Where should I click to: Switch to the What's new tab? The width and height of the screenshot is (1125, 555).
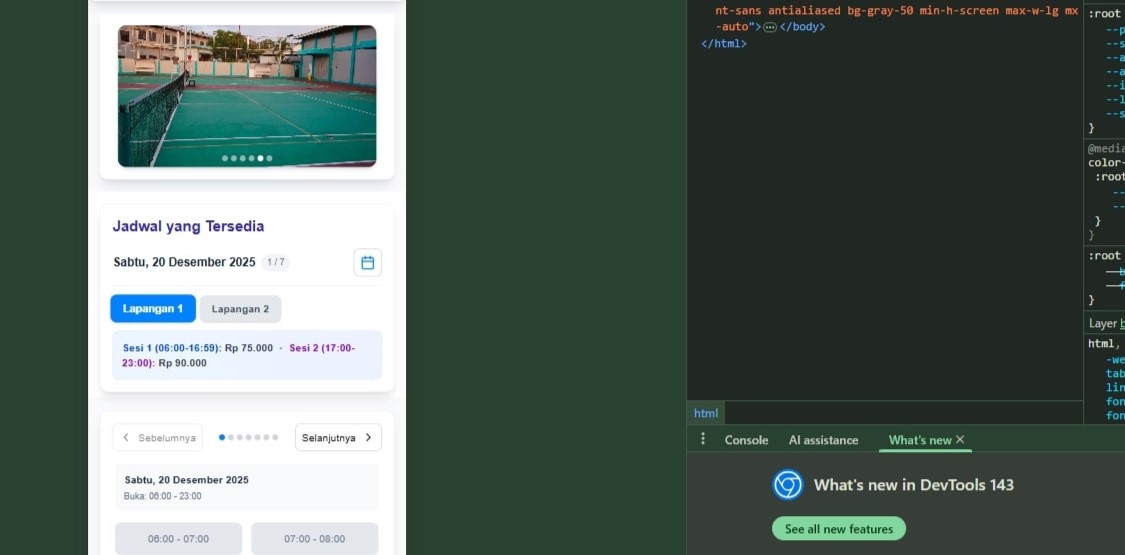[920, 440]
